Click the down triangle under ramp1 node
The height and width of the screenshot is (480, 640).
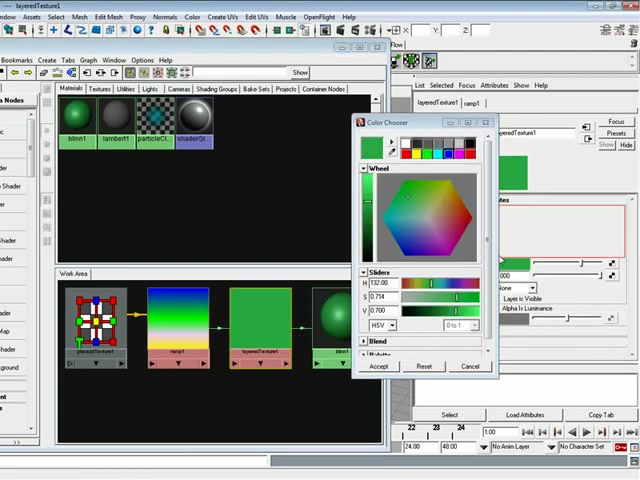[x=178, y=363]
